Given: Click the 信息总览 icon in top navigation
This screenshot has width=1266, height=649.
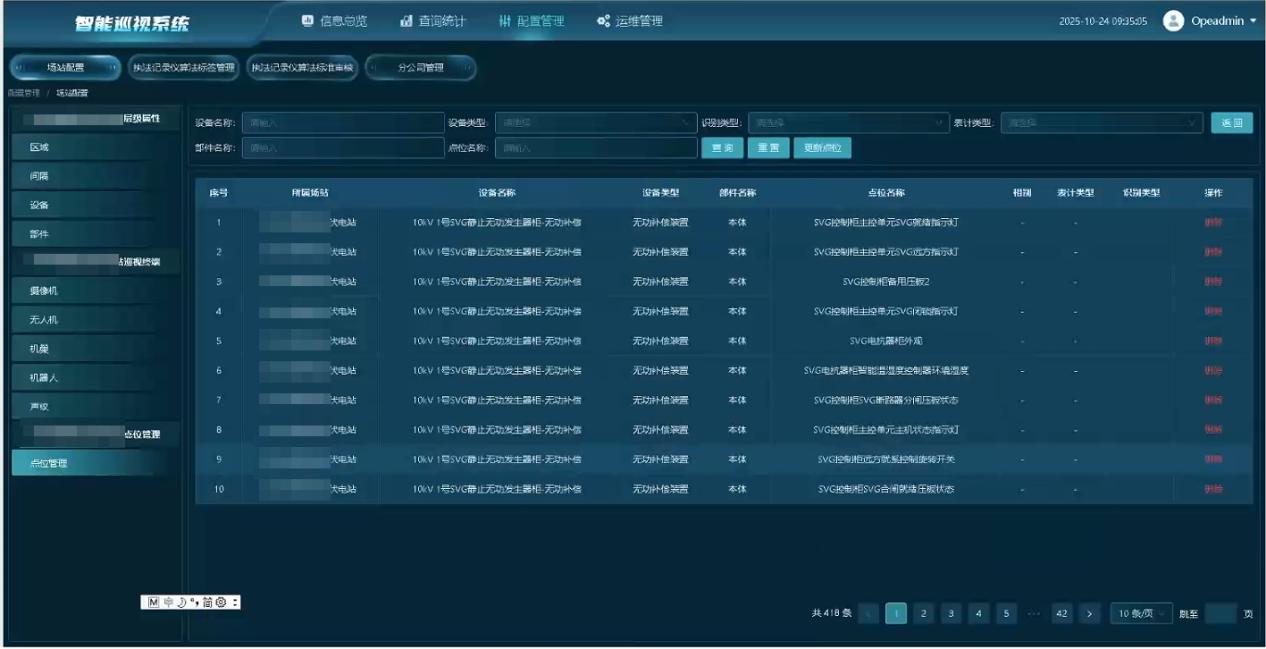Looking at the screenshot, I should pyautogui.click(x=308, y=21).
